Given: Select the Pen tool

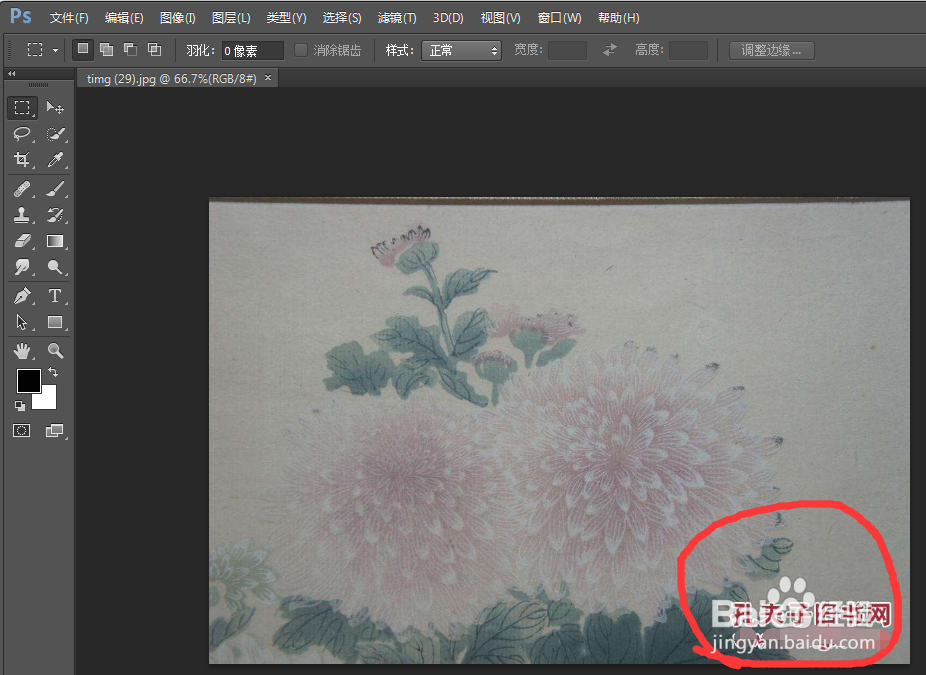Looking at the screenshot, I should click(22, 295).
